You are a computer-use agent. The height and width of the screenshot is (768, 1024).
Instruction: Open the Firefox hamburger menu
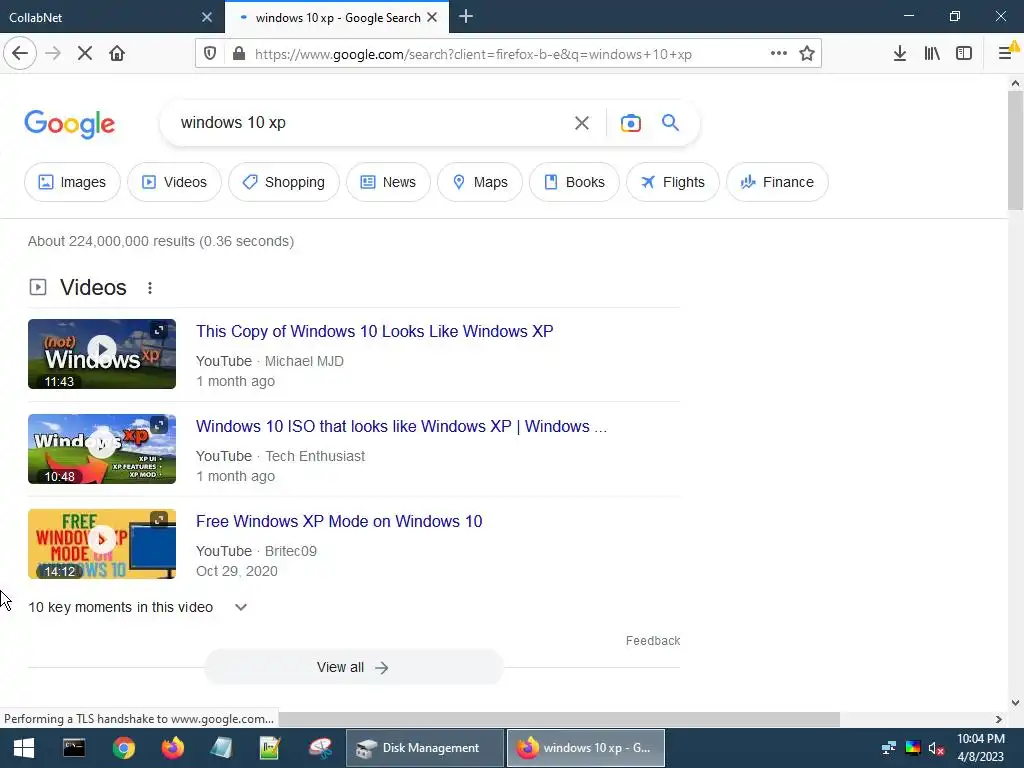coord(1006,54)
